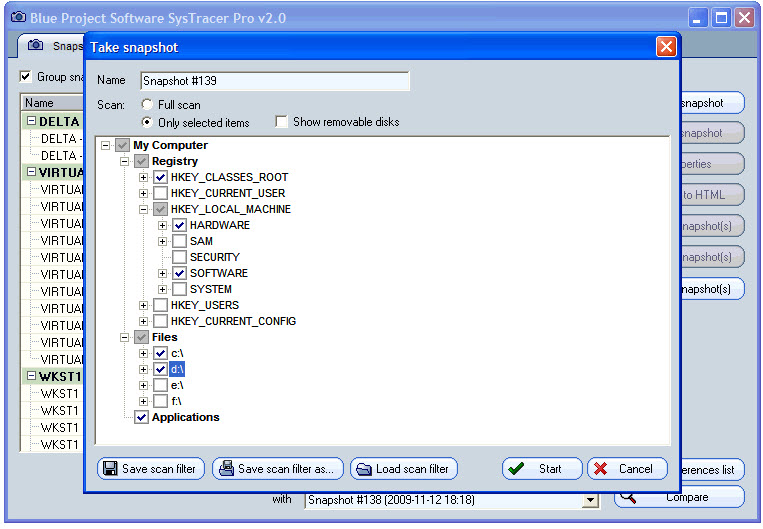Screen dimensions: 763x529
Task: Check the SYSTEM registry checkbox
Action: pyautogui.click(x=180, y=289)
